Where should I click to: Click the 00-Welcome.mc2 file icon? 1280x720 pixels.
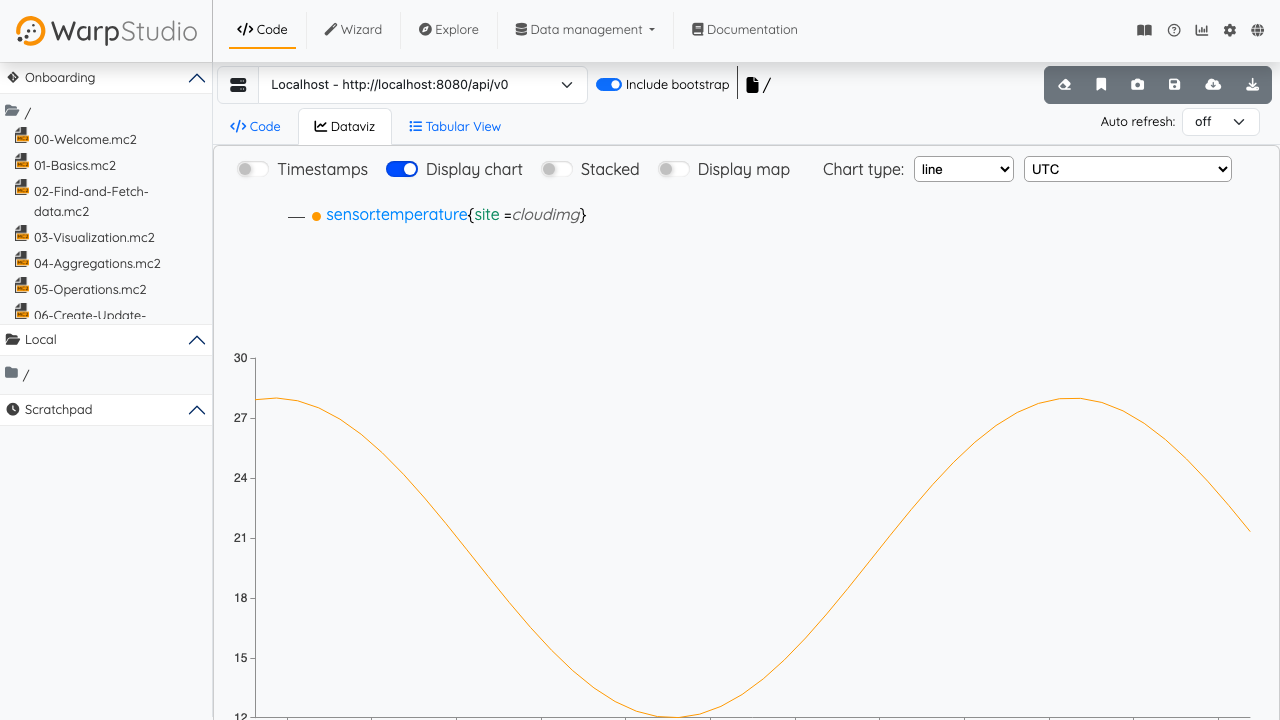[22, 136]
